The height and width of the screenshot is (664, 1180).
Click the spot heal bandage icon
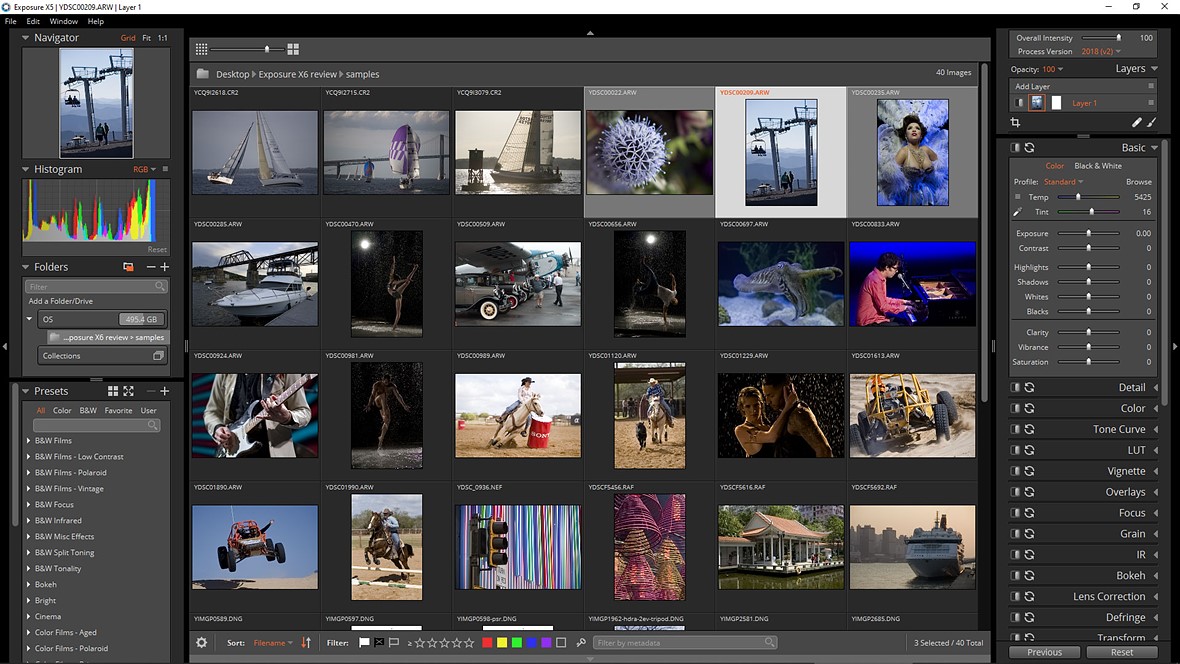[1136, 123]
